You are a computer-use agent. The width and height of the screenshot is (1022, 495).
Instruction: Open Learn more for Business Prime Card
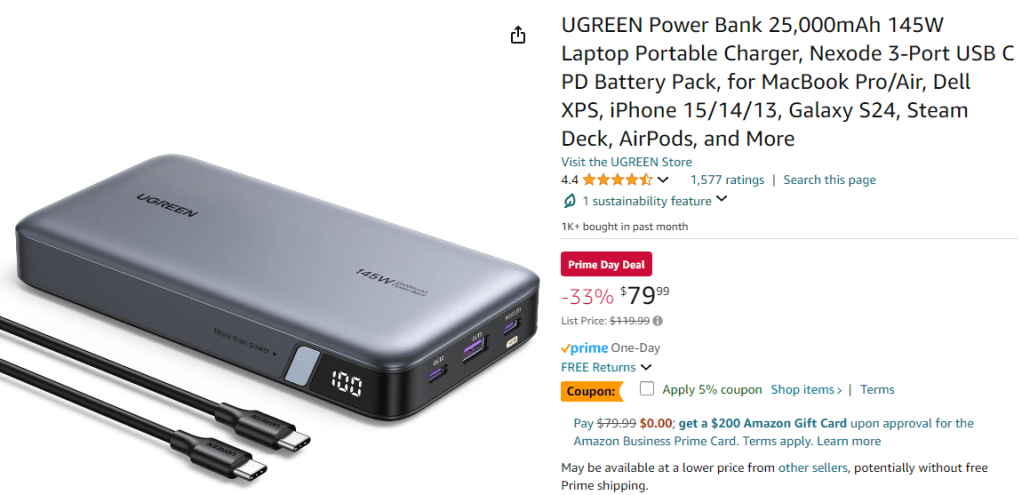[849, 442]
